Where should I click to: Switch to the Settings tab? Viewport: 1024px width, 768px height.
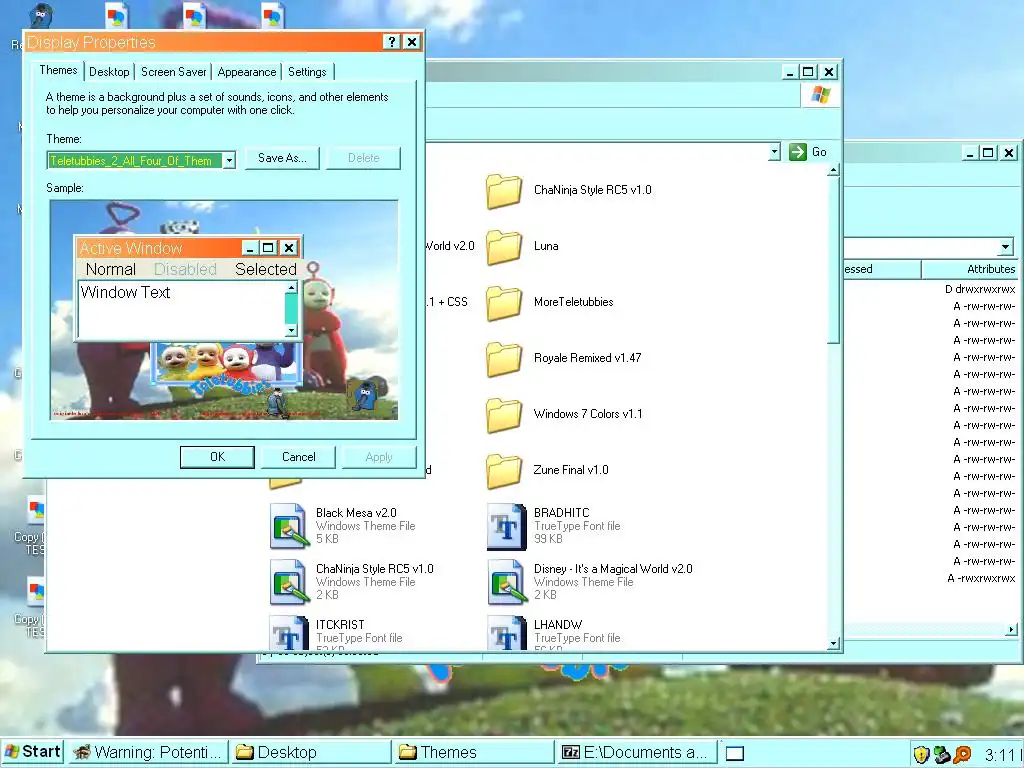click(308, 72)
